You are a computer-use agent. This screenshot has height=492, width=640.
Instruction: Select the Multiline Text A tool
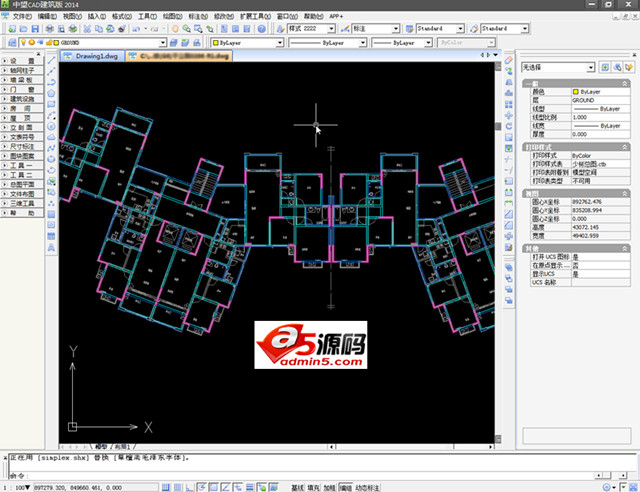pyautogui.click(x=51, y=247)
